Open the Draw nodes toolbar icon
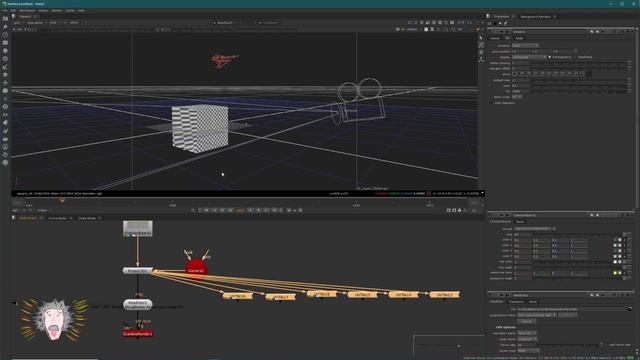The height and width of the screenshot is (360, 640). point(5,27)
